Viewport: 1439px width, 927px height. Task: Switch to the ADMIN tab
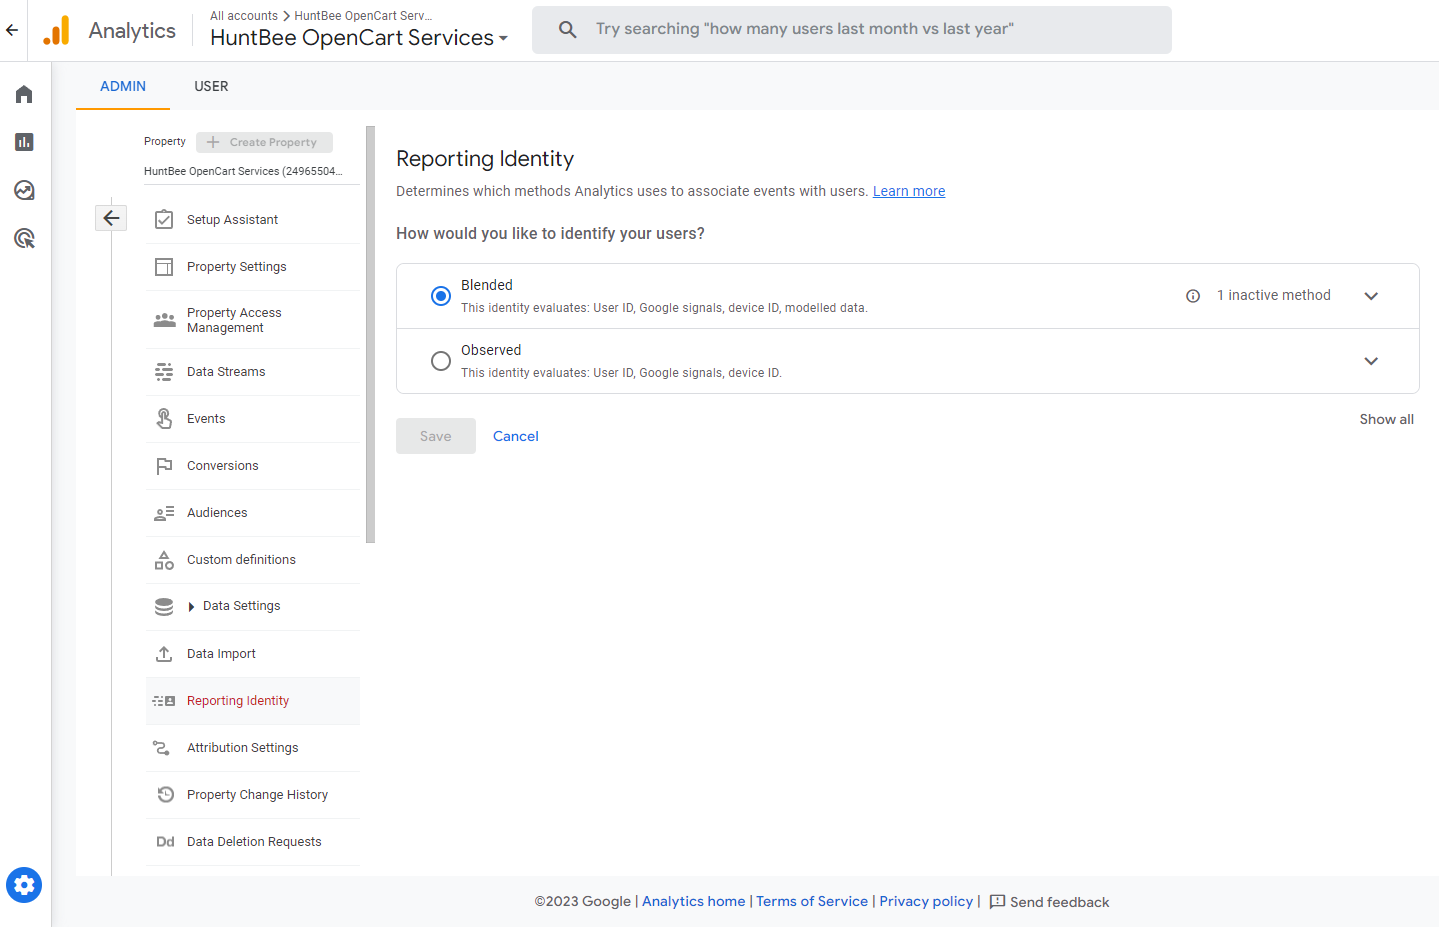coord(123,86)
